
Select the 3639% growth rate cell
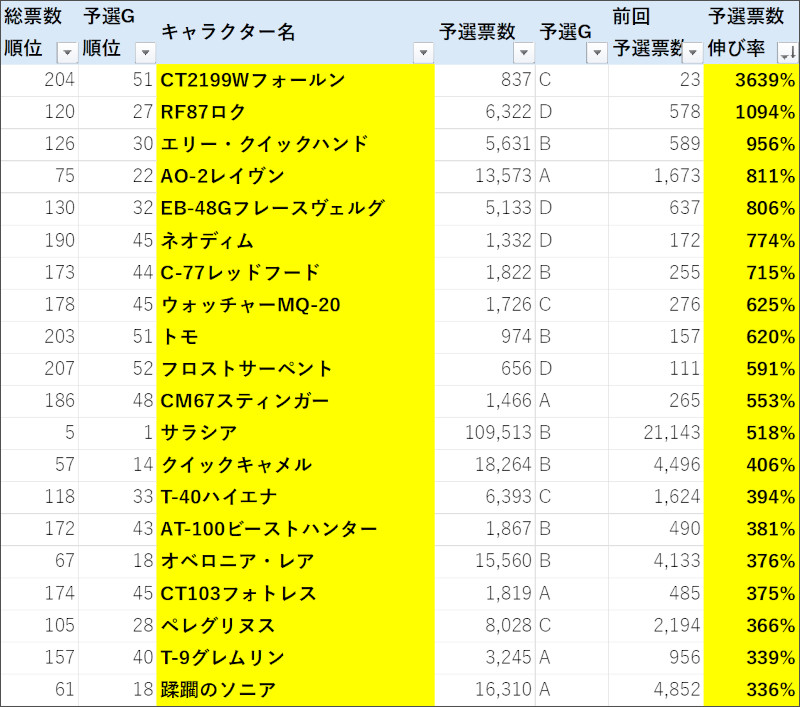coord(751,80)
